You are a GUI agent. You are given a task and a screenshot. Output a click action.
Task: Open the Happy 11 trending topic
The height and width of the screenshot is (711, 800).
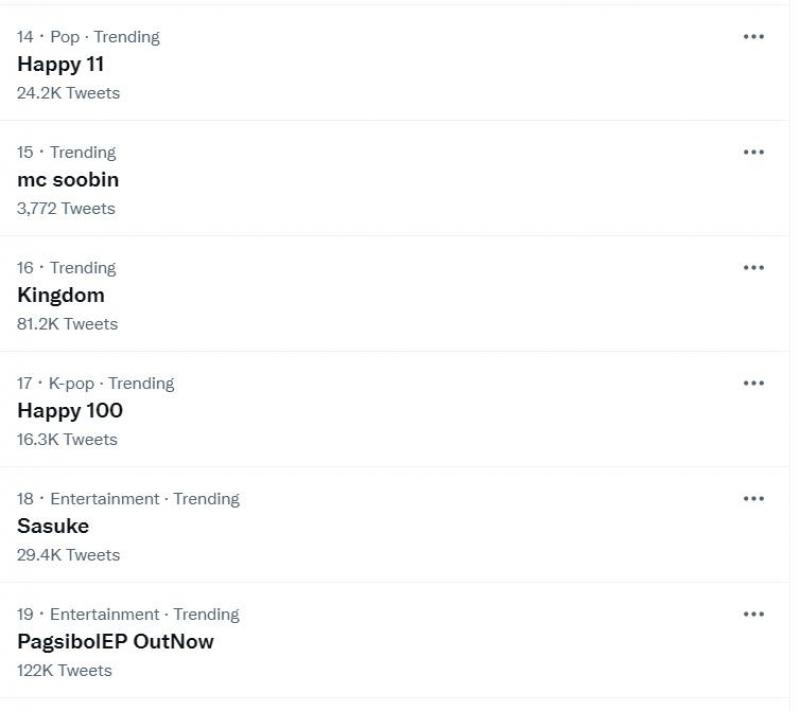pos(61,64)
